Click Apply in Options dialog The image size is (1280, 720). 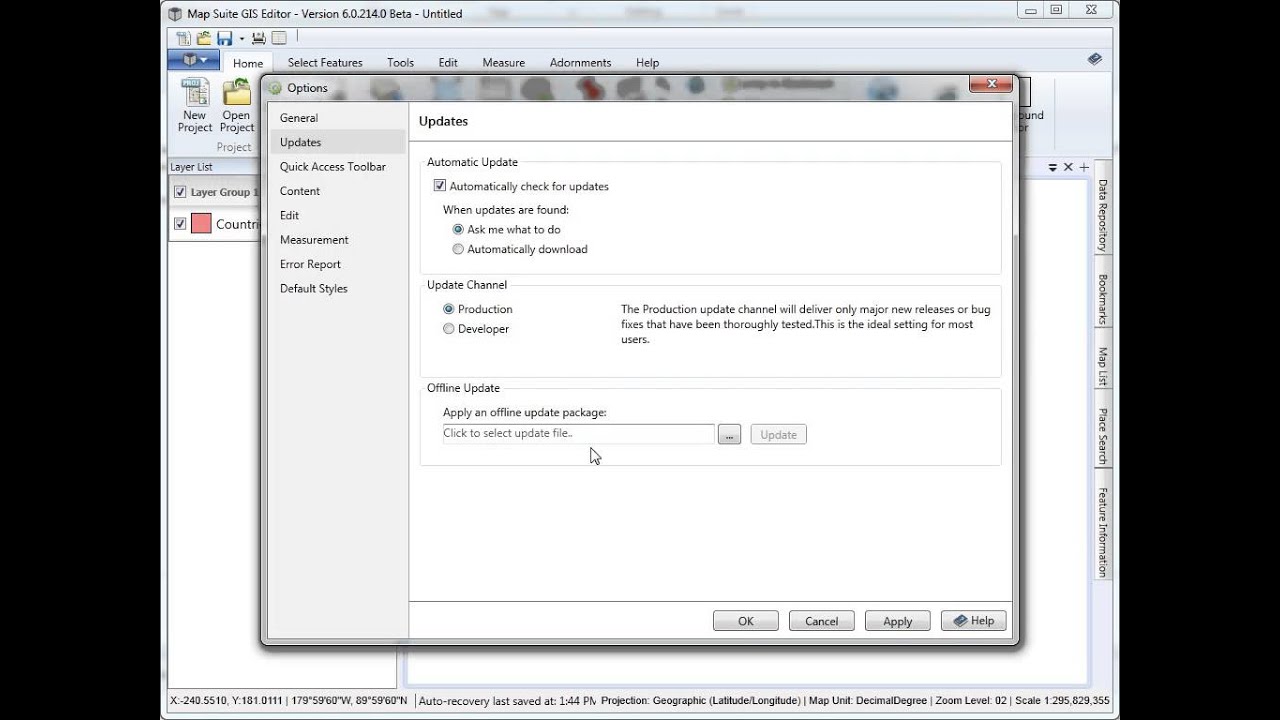point(898,621)
